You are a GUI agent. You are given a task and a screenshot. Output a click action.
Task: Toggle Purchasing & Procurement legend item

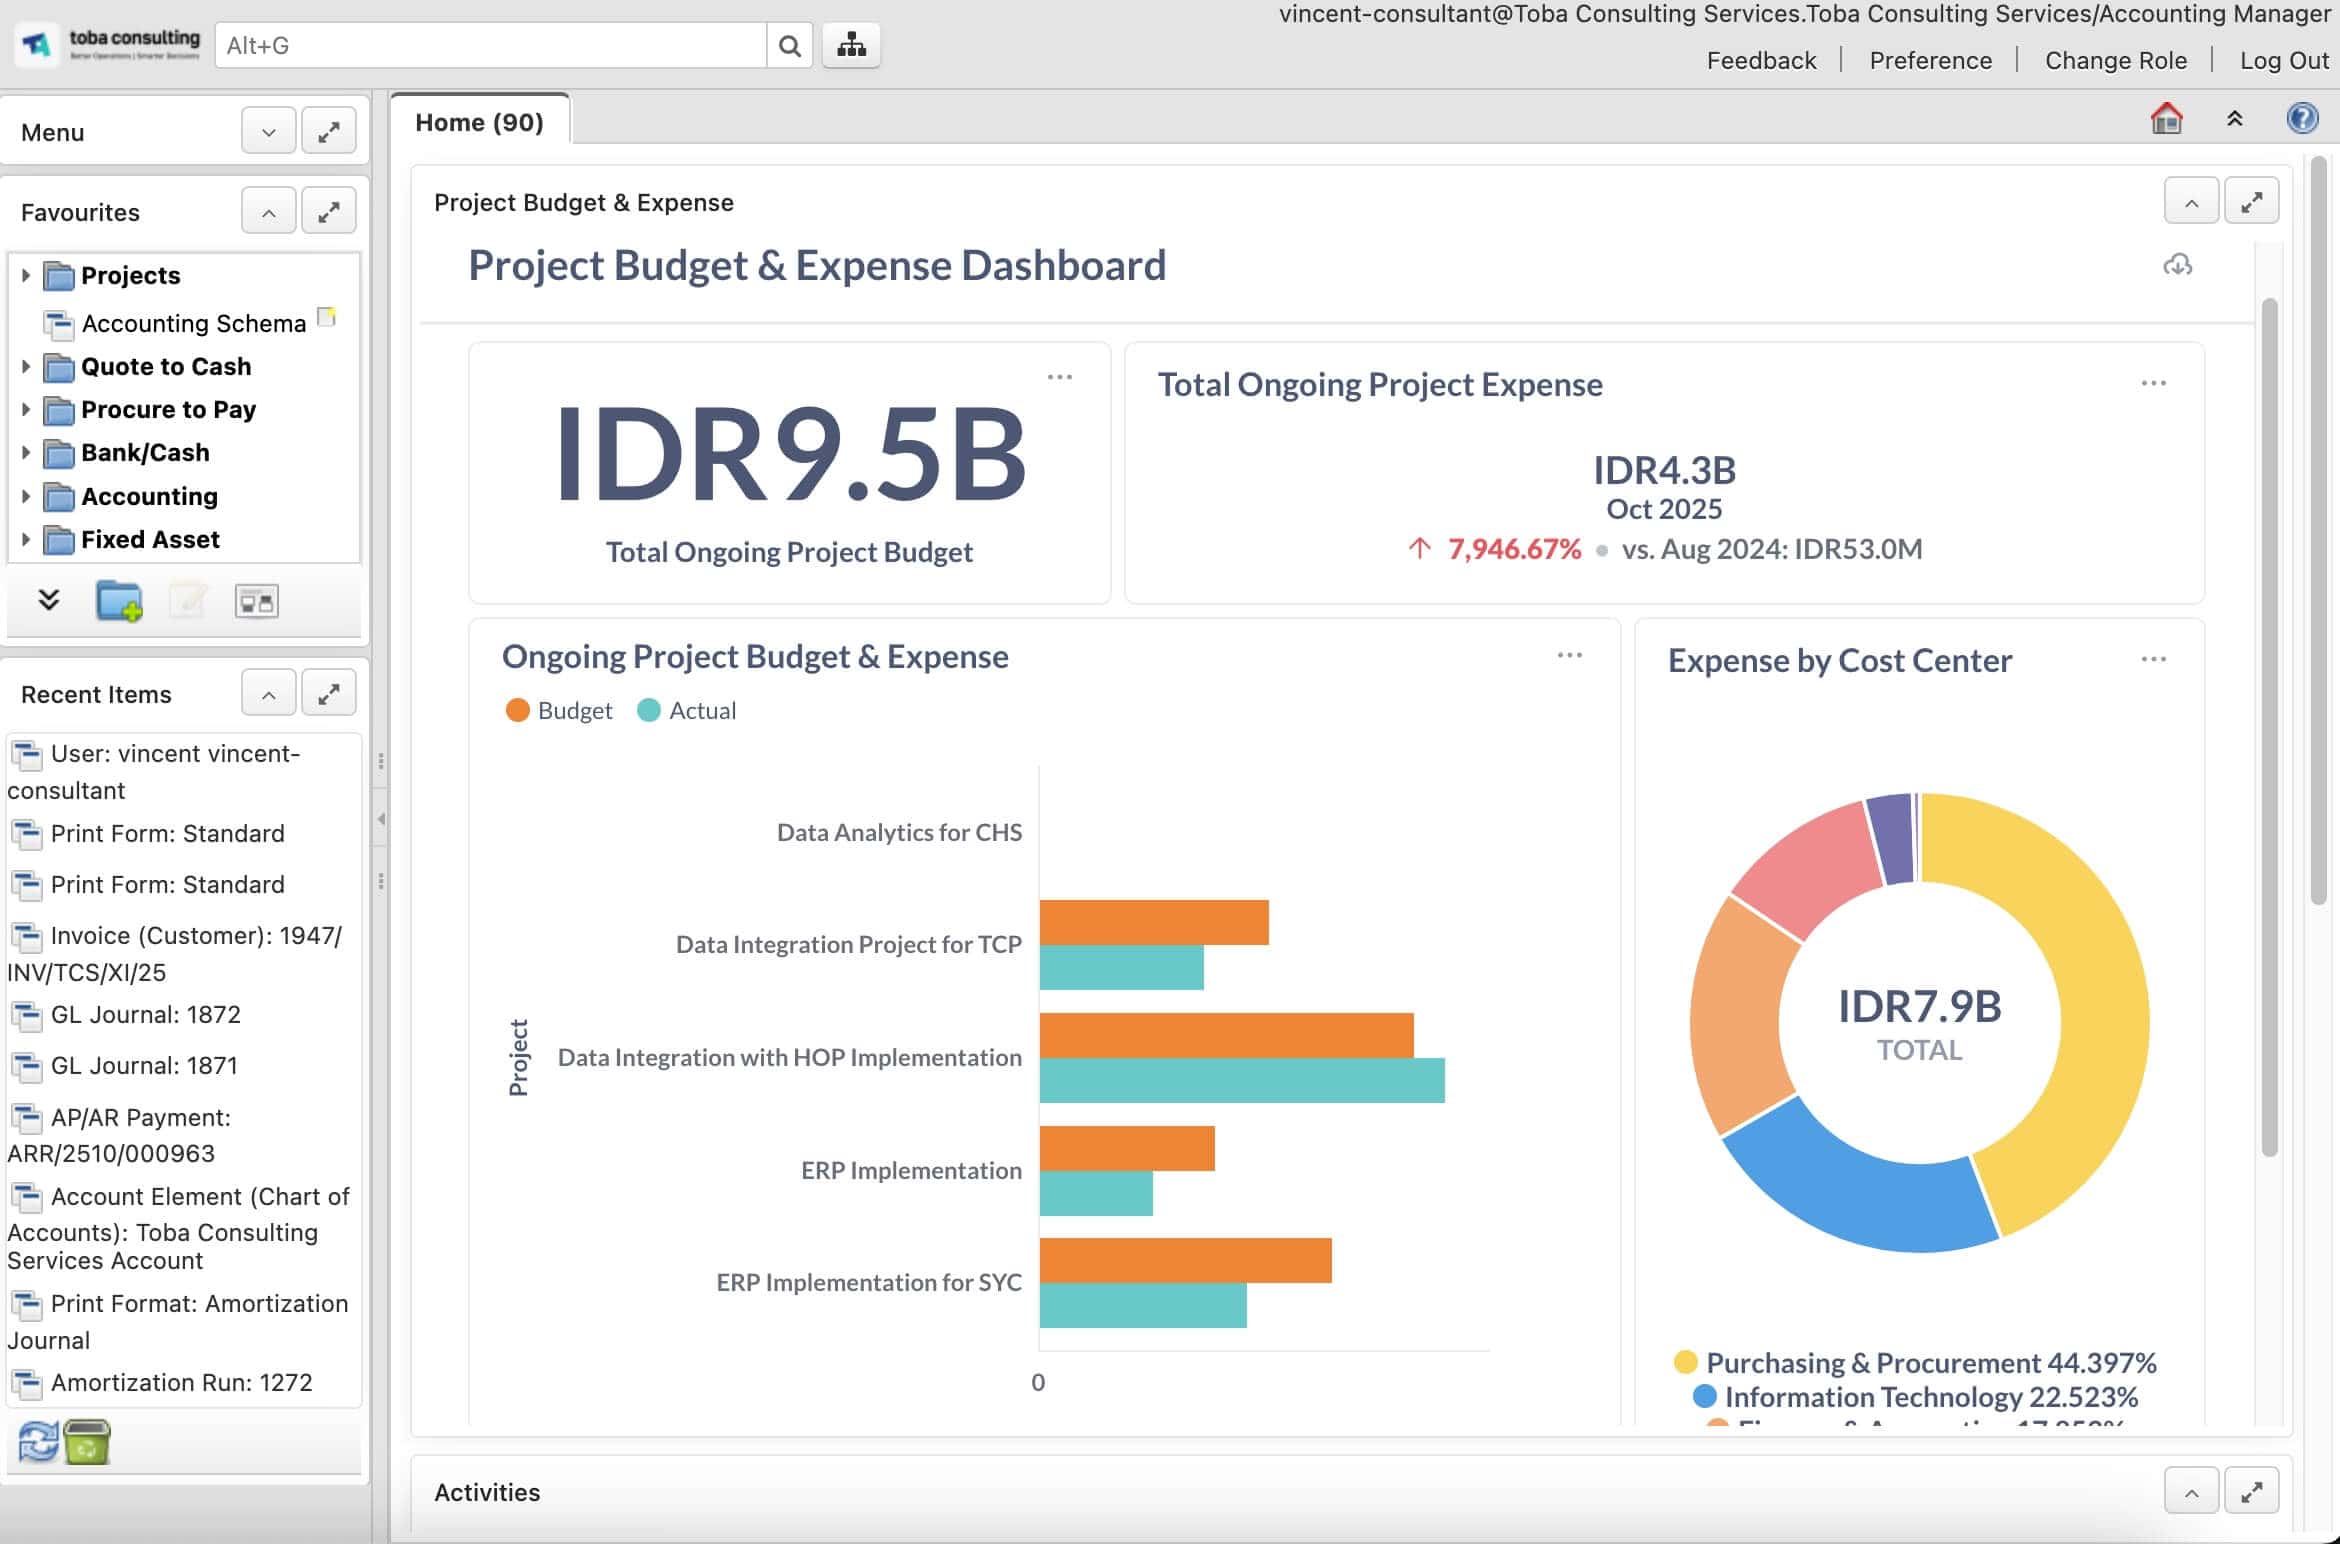point(1914,1363)
